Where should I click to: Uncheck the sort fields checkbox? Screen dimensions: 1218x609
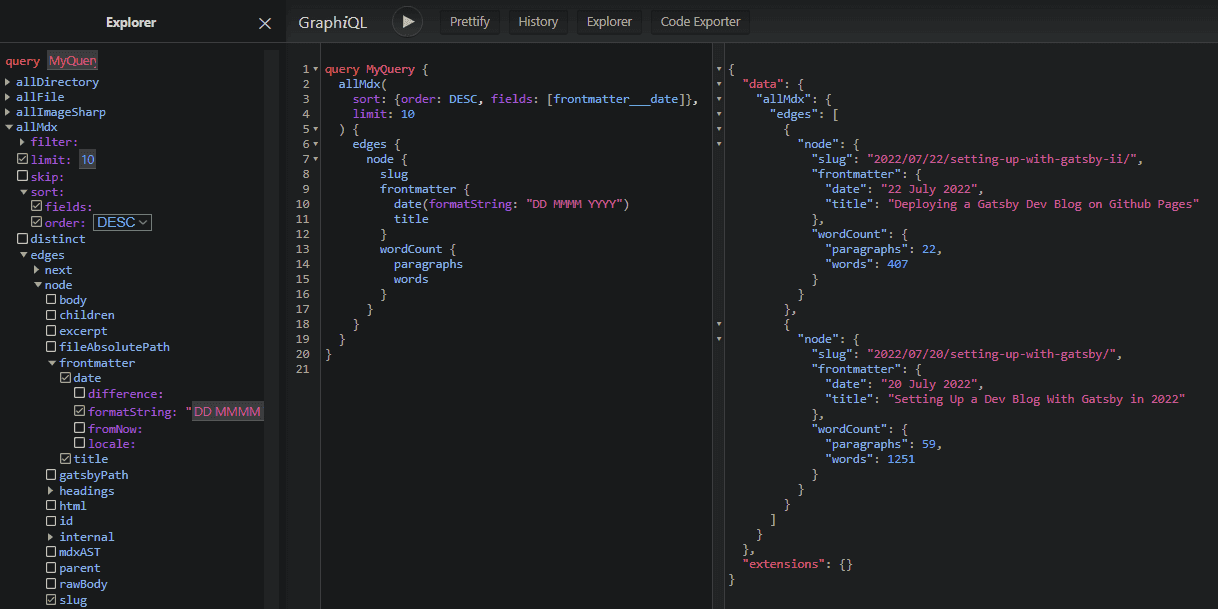[x=37, y=207]
